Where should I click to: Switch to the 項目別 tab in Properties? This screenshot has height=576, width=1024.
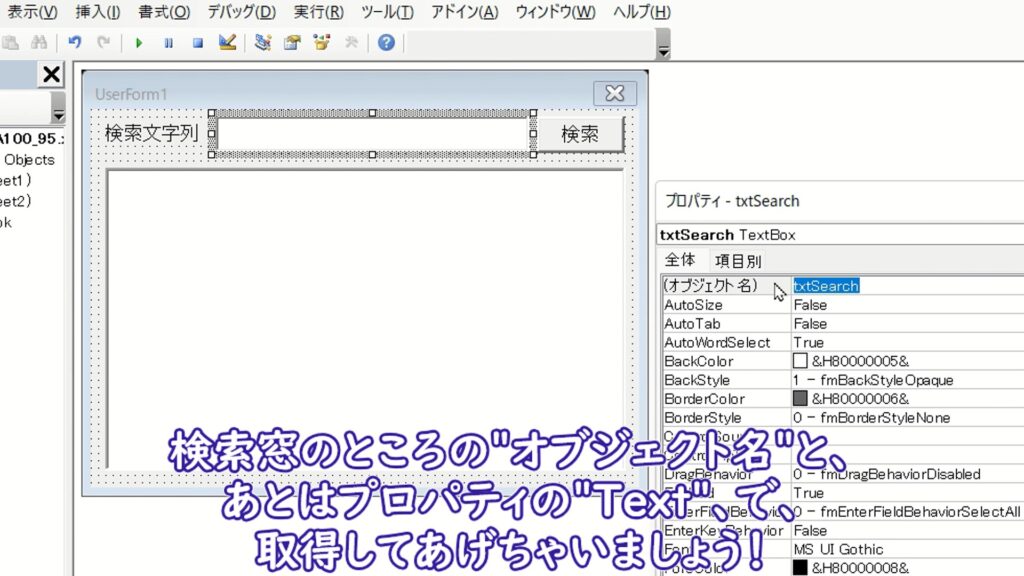(737, 261)
